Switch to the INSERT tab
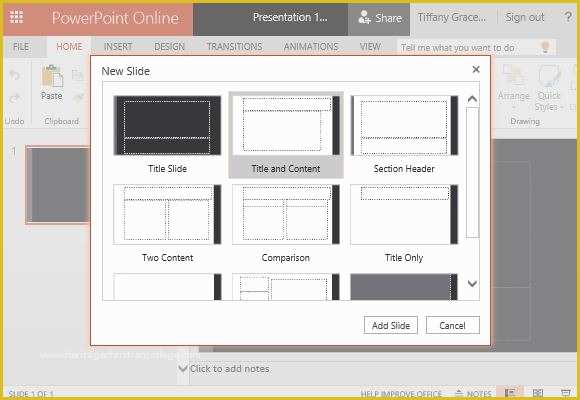The height and width of the screenshot is (400, 580). [118, 47]
